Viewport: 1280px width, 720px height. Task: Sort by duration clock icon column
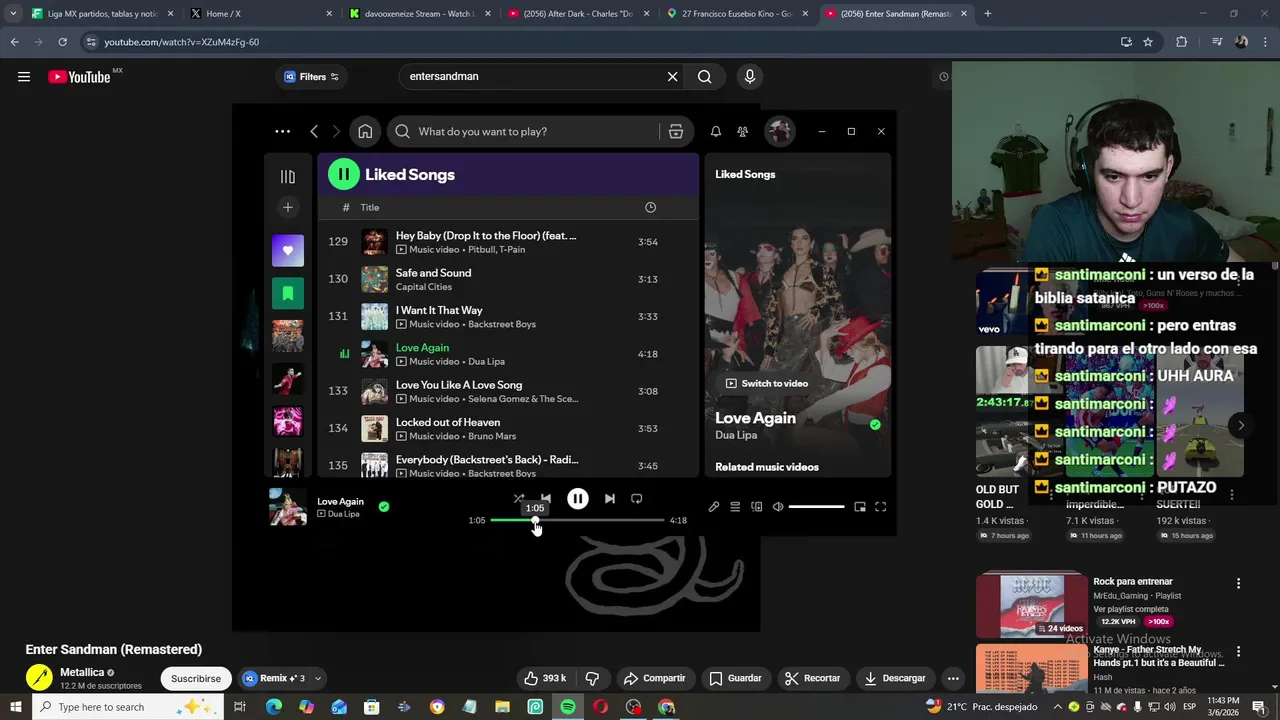[x=651, y=207]
